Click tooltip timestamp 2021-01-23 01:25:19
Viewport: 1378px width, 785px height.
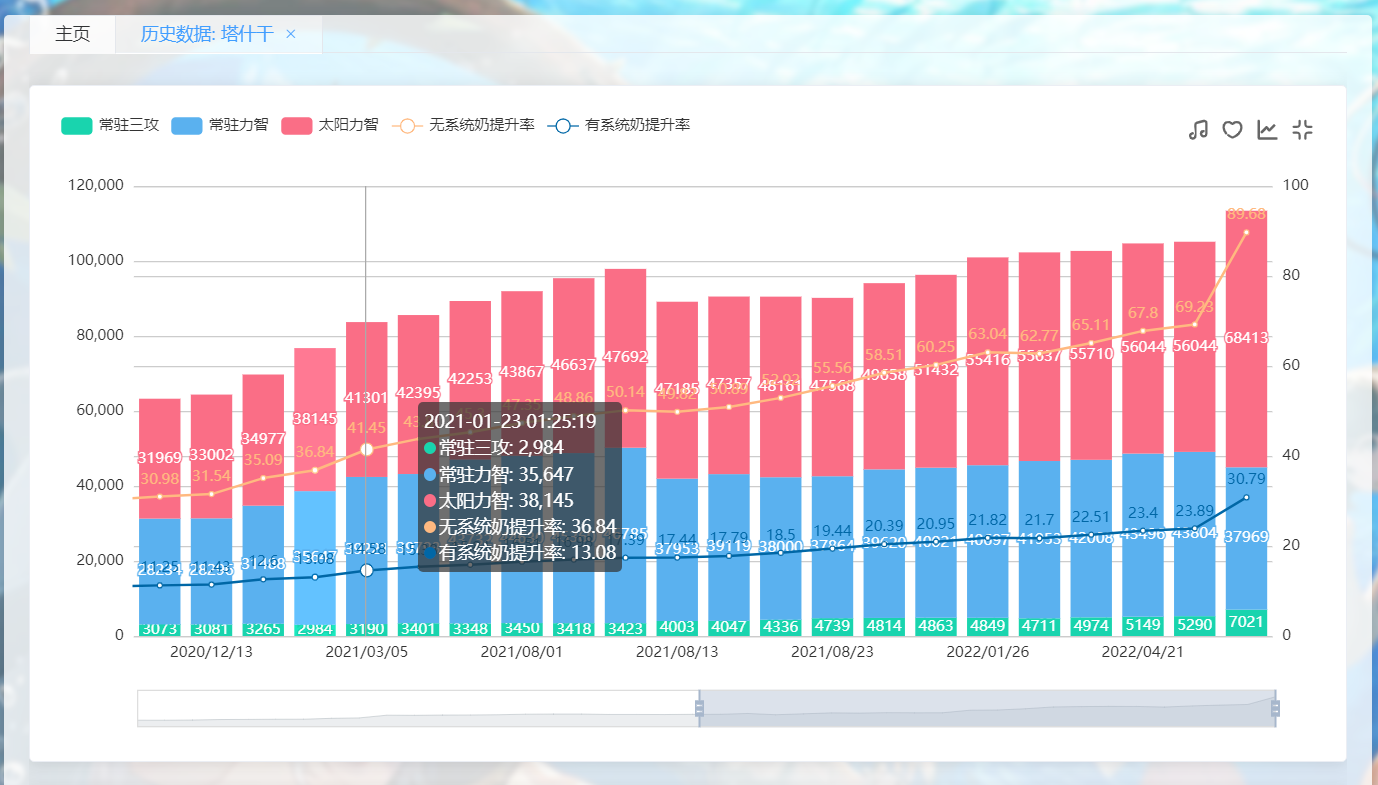[510, 422]
